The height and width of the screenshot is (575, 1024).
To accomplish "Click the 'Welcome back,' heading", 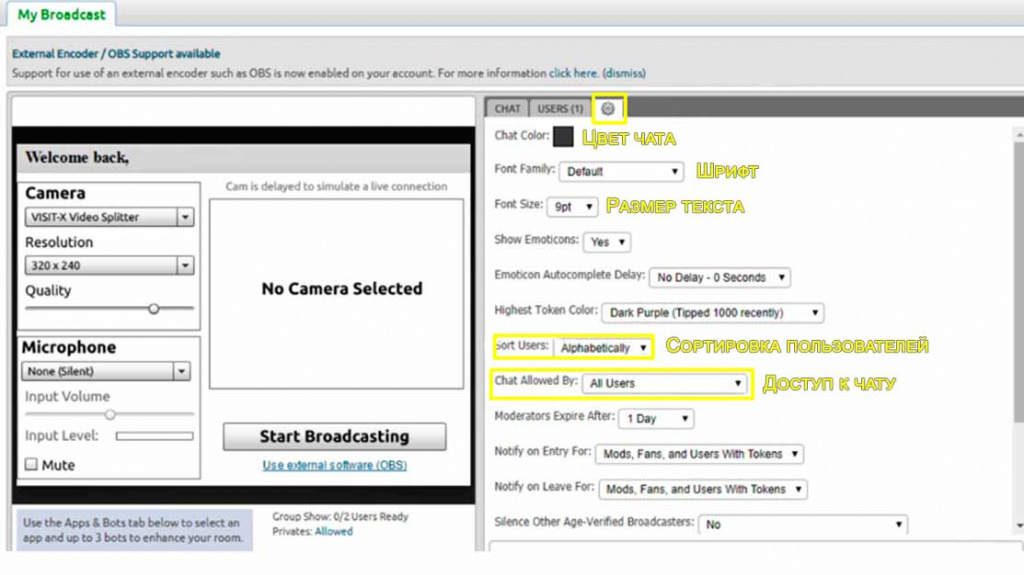I will 77,157.
